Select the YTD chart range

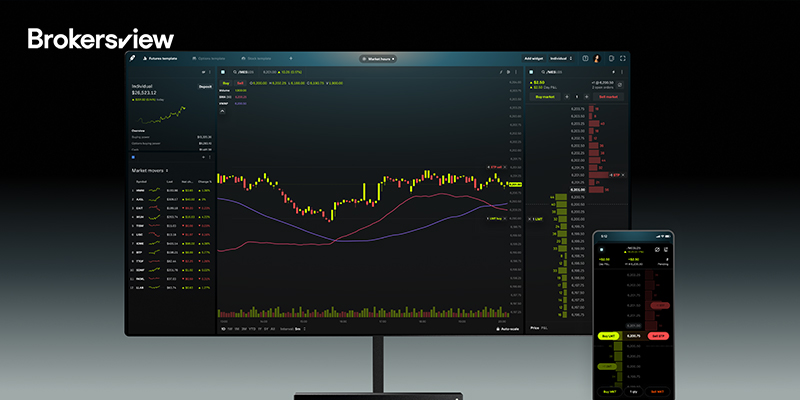click(252, 329)
